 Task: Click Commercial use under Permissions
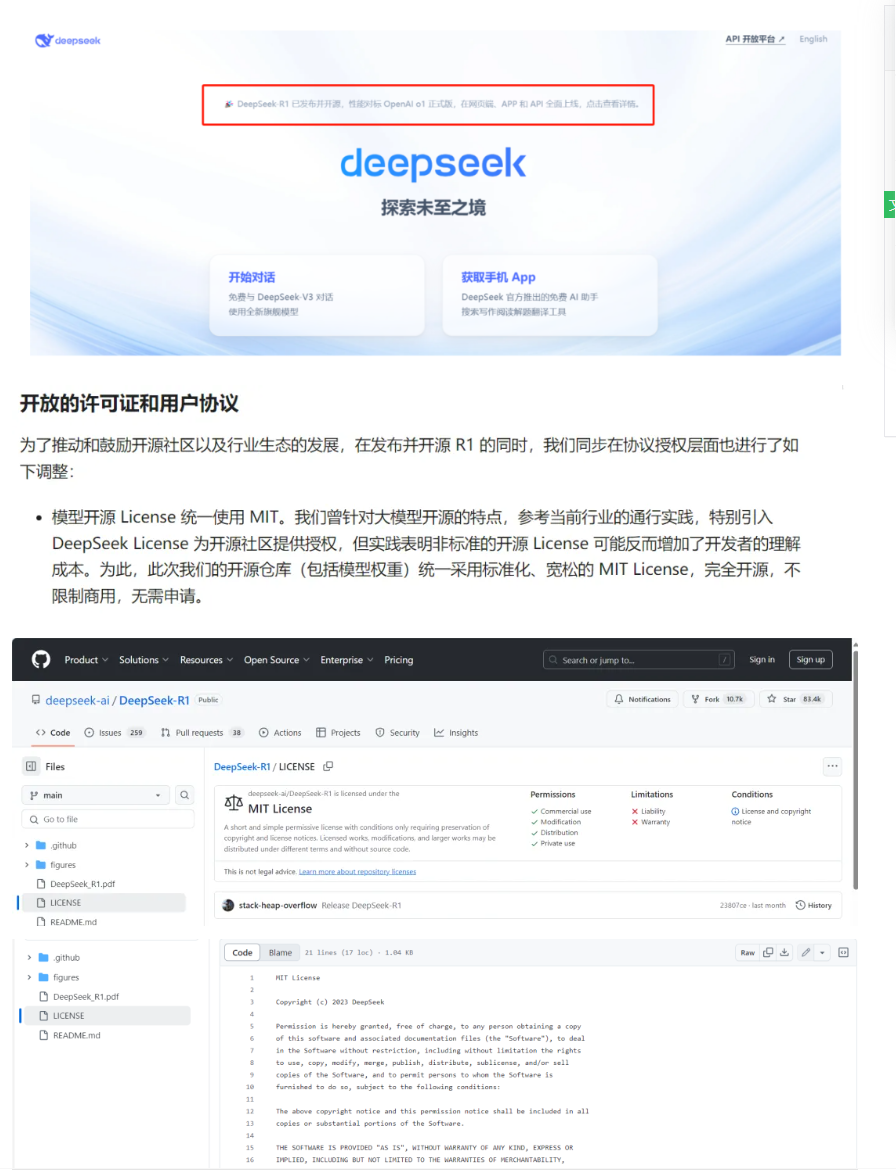tap(566, 812)
